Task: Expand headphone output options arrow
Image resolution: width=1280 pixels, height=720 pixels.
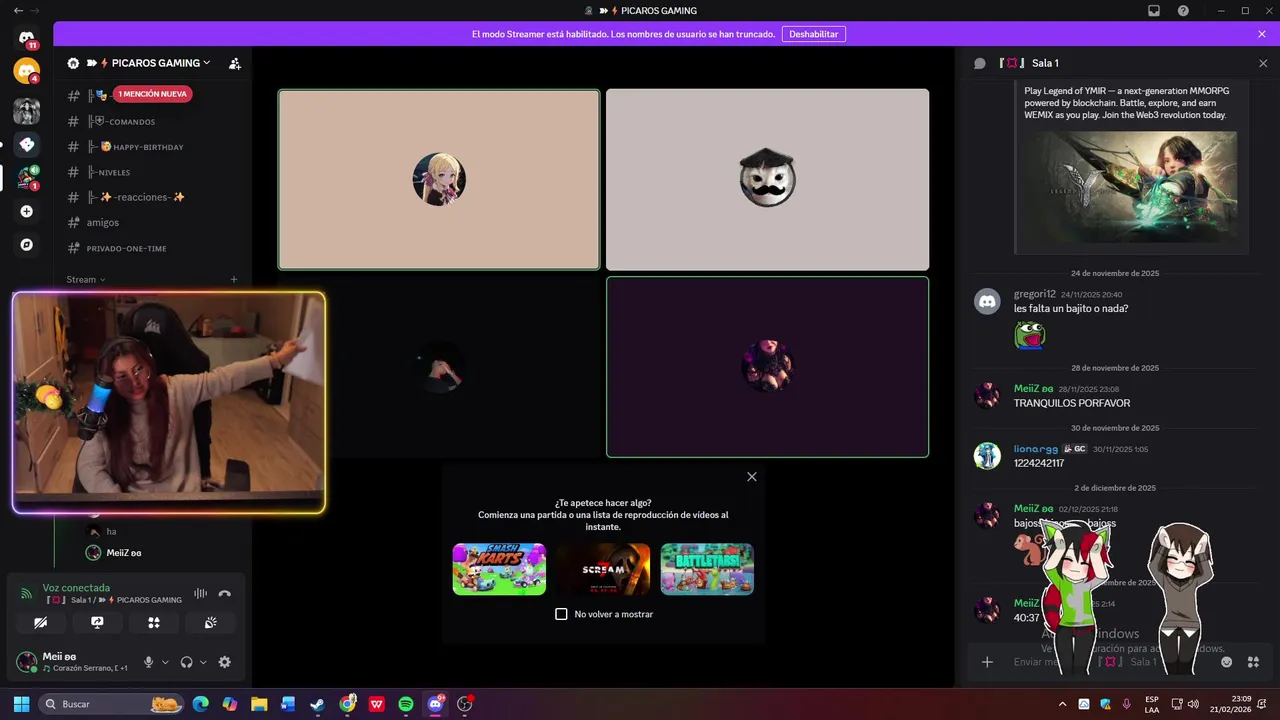Action: 203,662
